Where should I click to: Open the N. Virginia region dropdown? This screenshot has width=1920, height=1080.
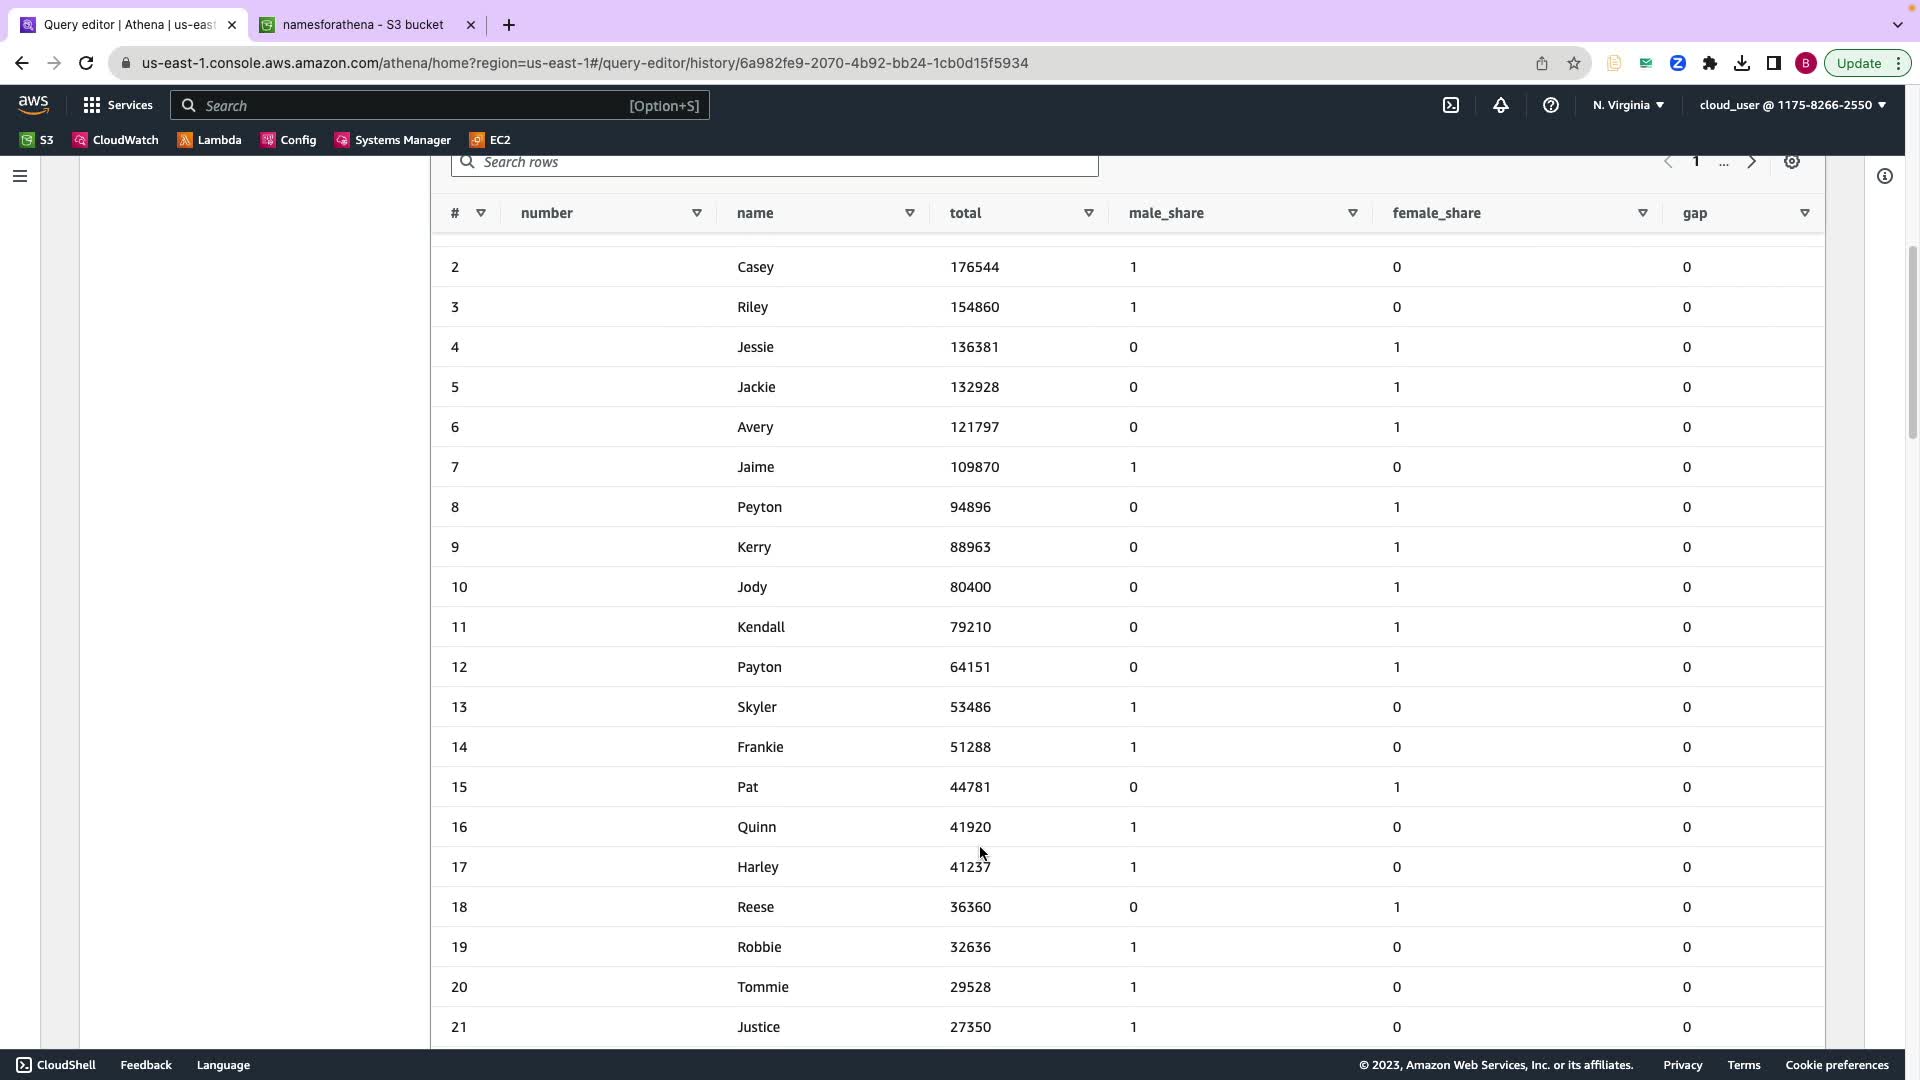point(1628,105)
